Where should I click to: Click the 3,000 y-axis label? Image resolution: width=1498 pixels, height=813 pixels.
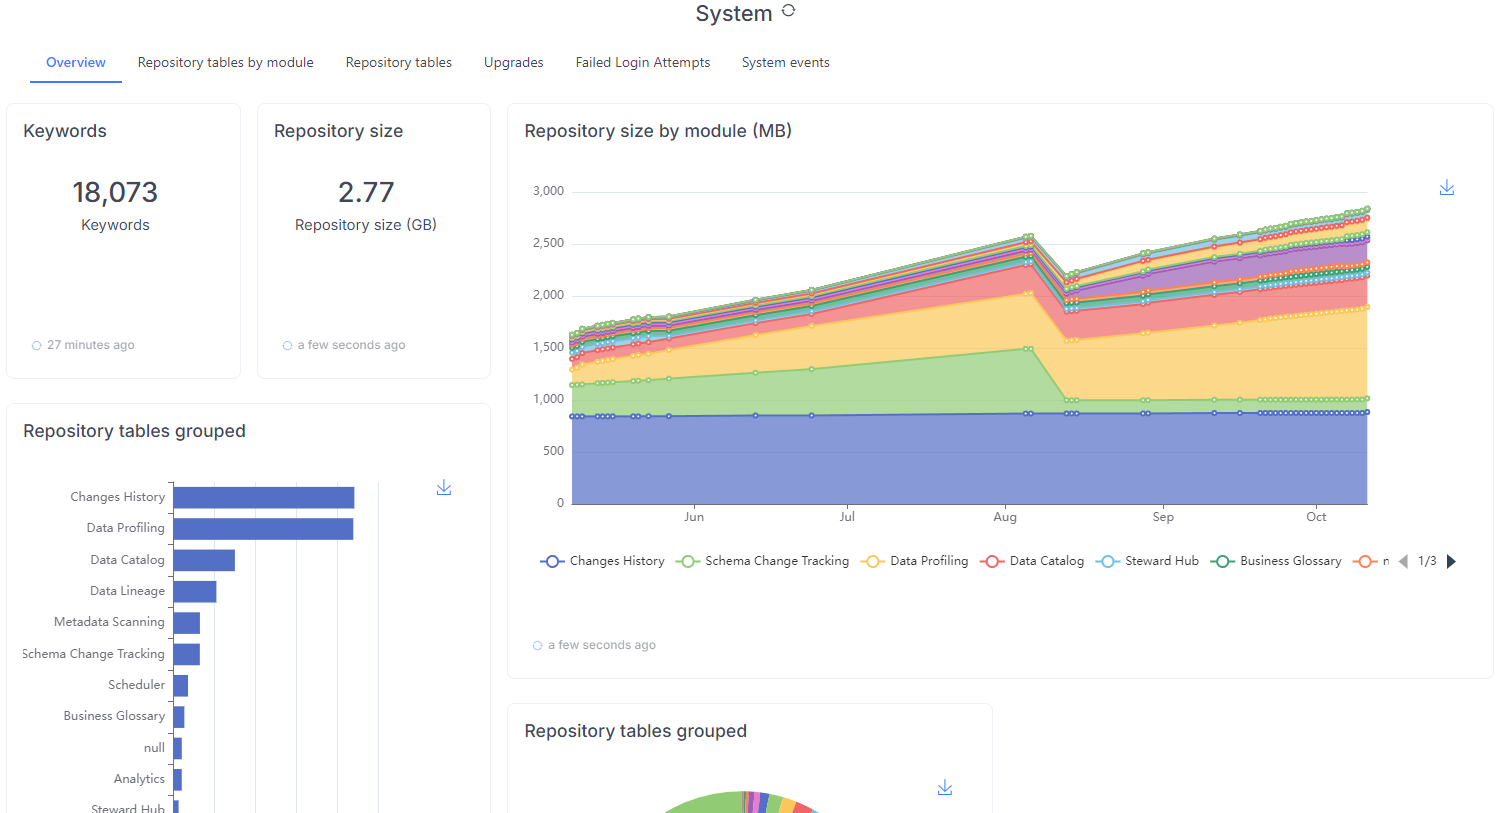[548, 191]
